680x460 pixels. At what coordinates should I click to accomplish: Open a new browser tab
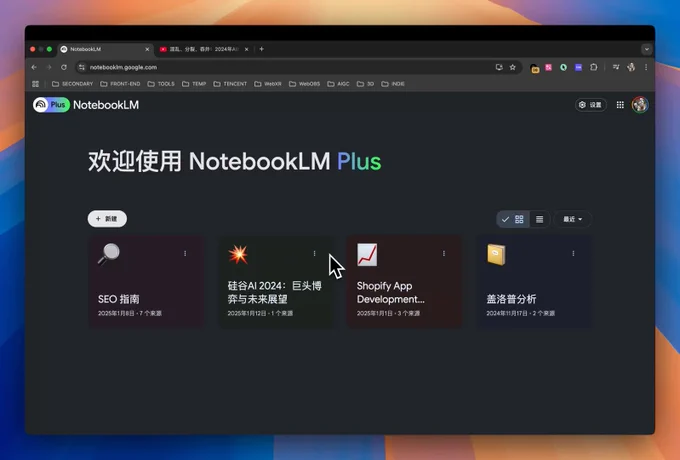tap(262, 49)
